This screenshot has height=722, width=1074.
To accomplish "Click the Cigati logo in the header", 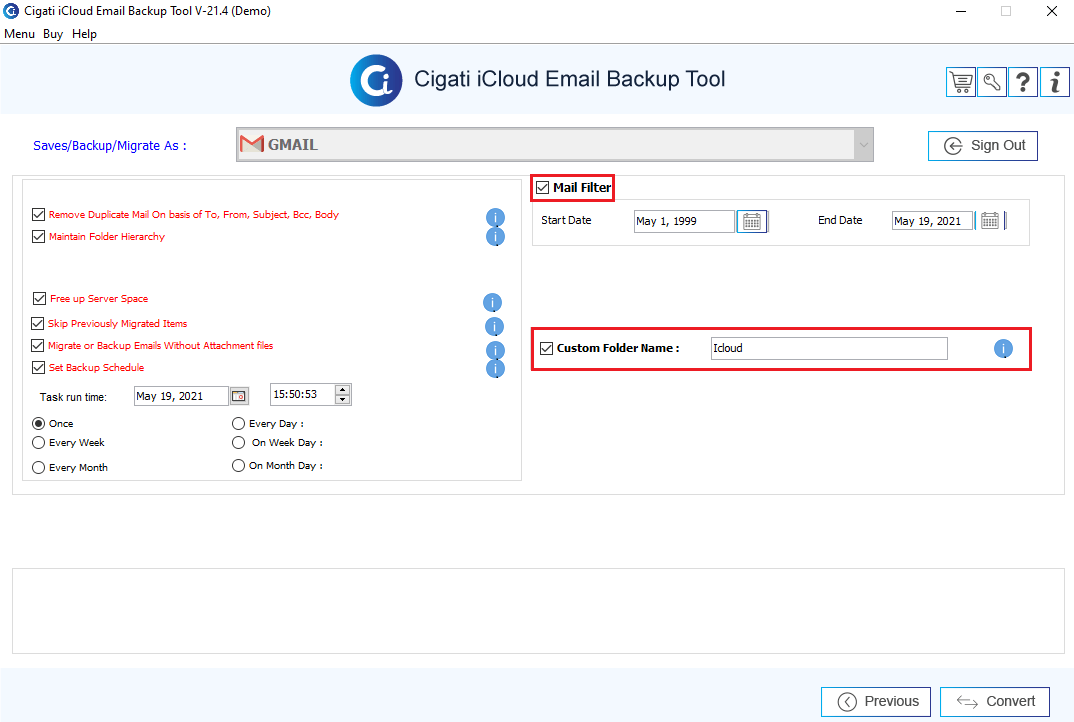I will pyautogui.click(x=376, y=81).
